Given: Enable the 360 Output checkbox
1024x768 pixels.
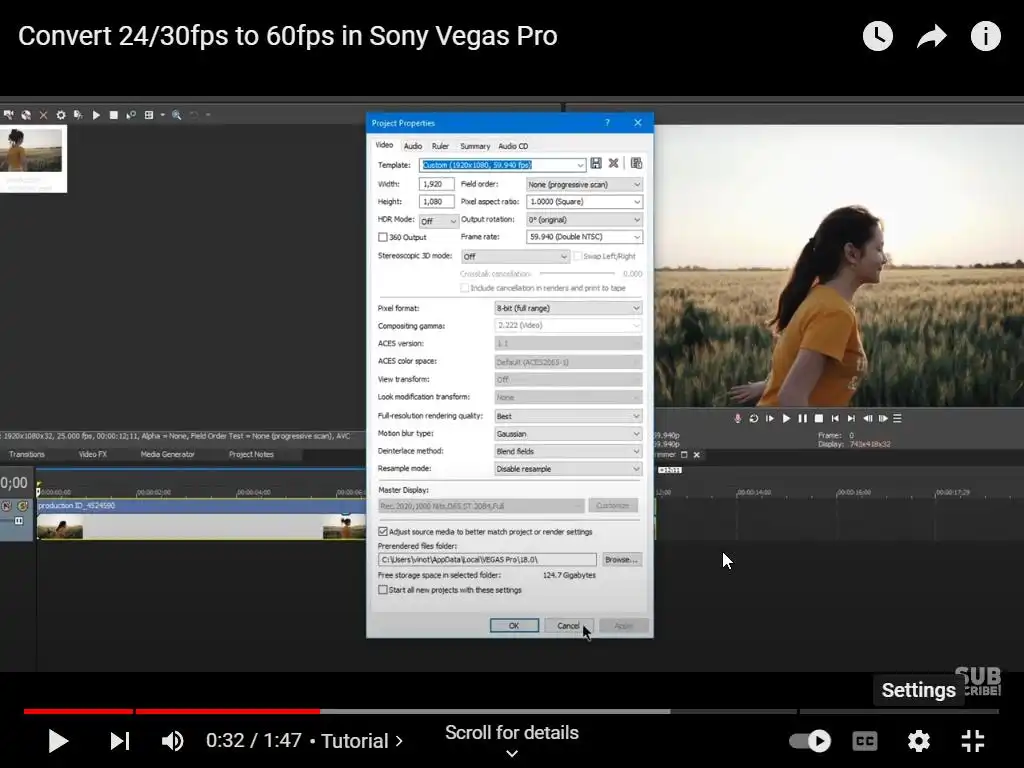Looking at the screenshot, I should click(383, 237).
